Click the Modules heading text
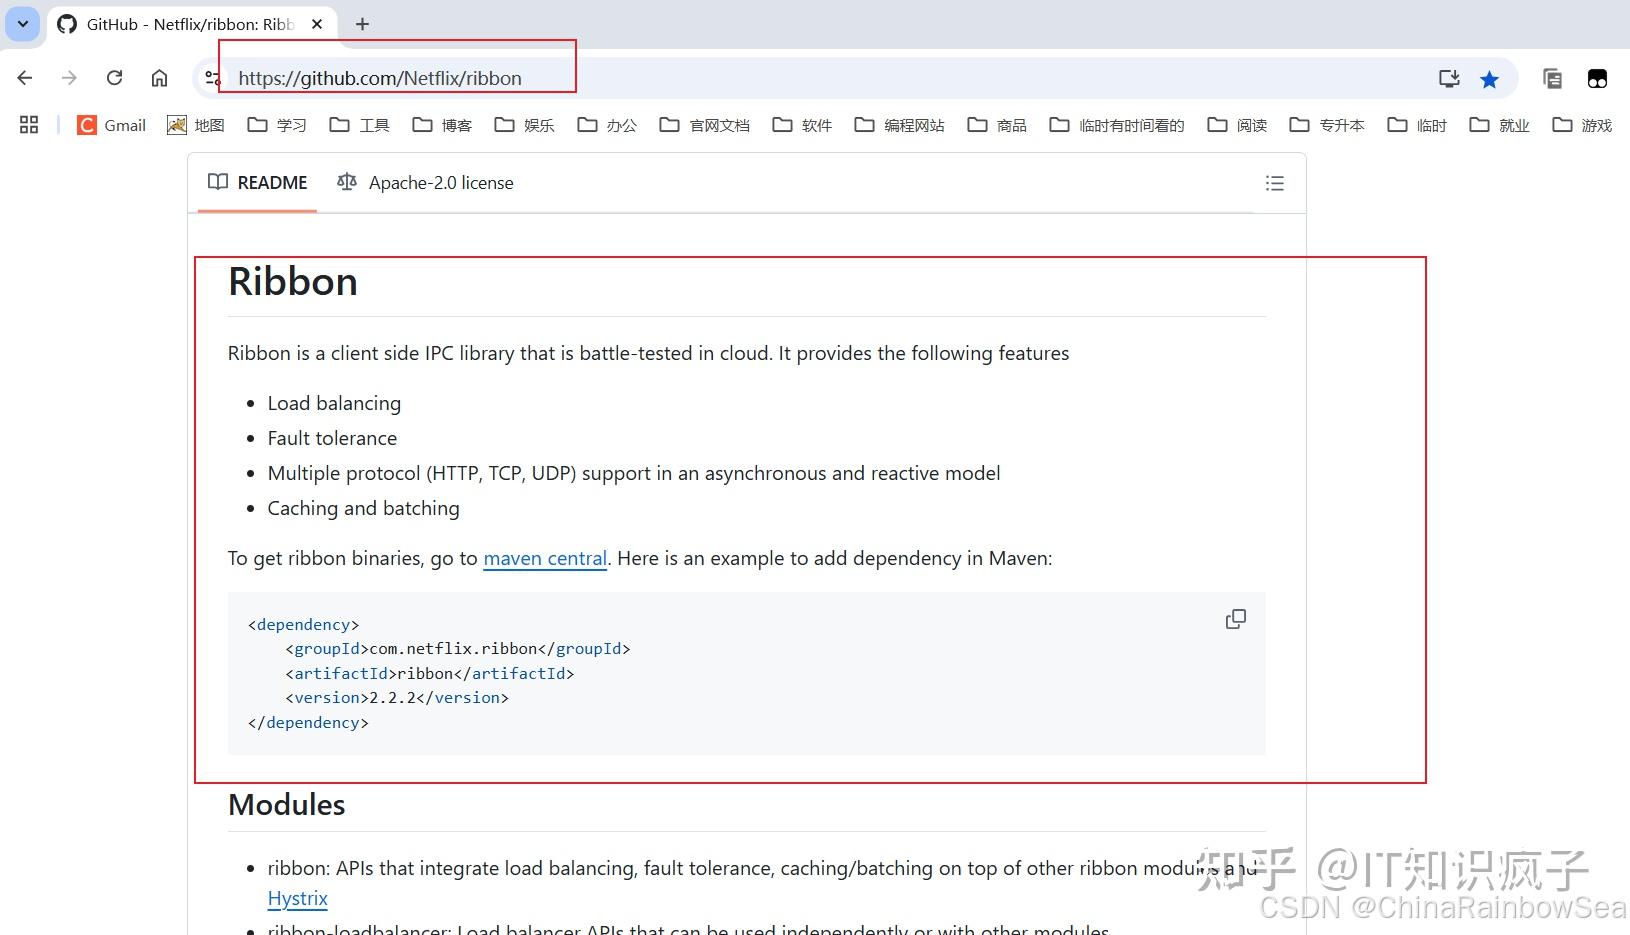1630x935 pixels. pyautogui.click(x=287, y=805)
